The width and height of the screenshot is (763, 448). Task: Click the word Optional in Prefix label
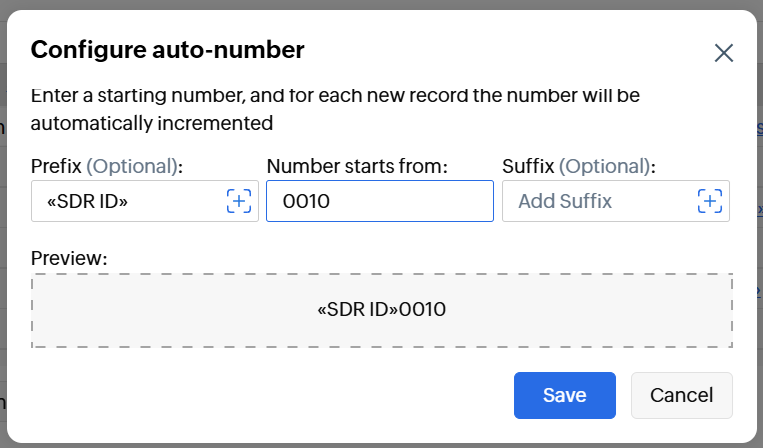click(x=132, y=165)
